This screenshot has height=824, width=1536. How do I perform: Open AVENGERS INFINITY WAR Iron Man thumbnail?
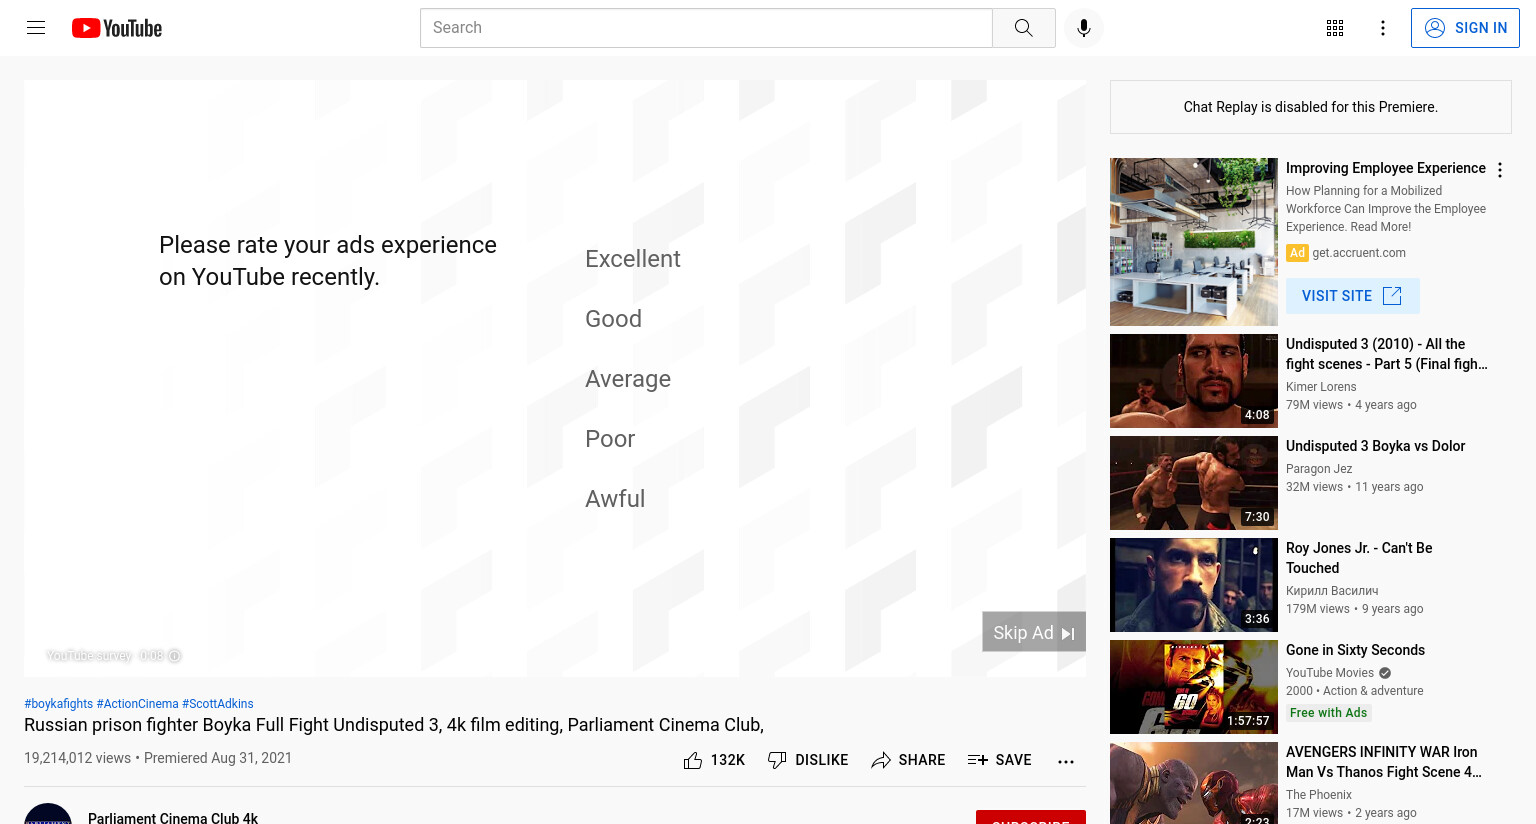click(1194, 783)
